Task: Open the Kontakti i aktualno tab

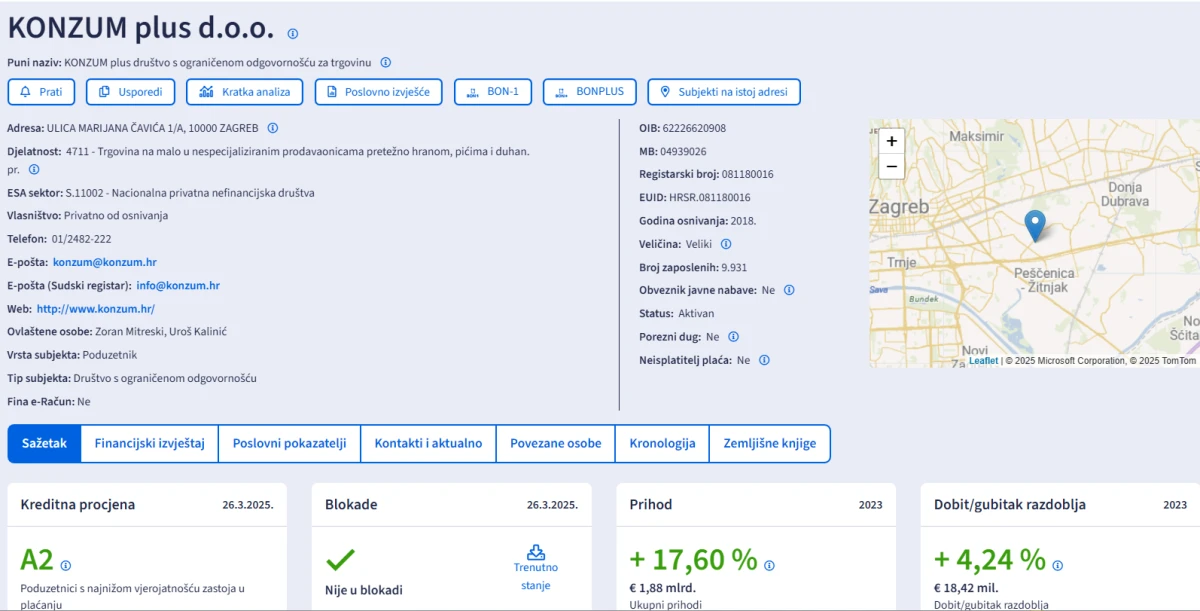Action: pyautogui.click(x=428, y=443)
